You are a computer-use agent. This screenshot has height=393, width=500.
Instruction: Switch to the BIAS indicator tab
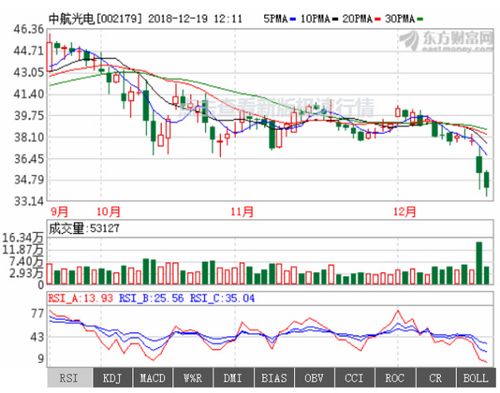[x=274, y=378]
